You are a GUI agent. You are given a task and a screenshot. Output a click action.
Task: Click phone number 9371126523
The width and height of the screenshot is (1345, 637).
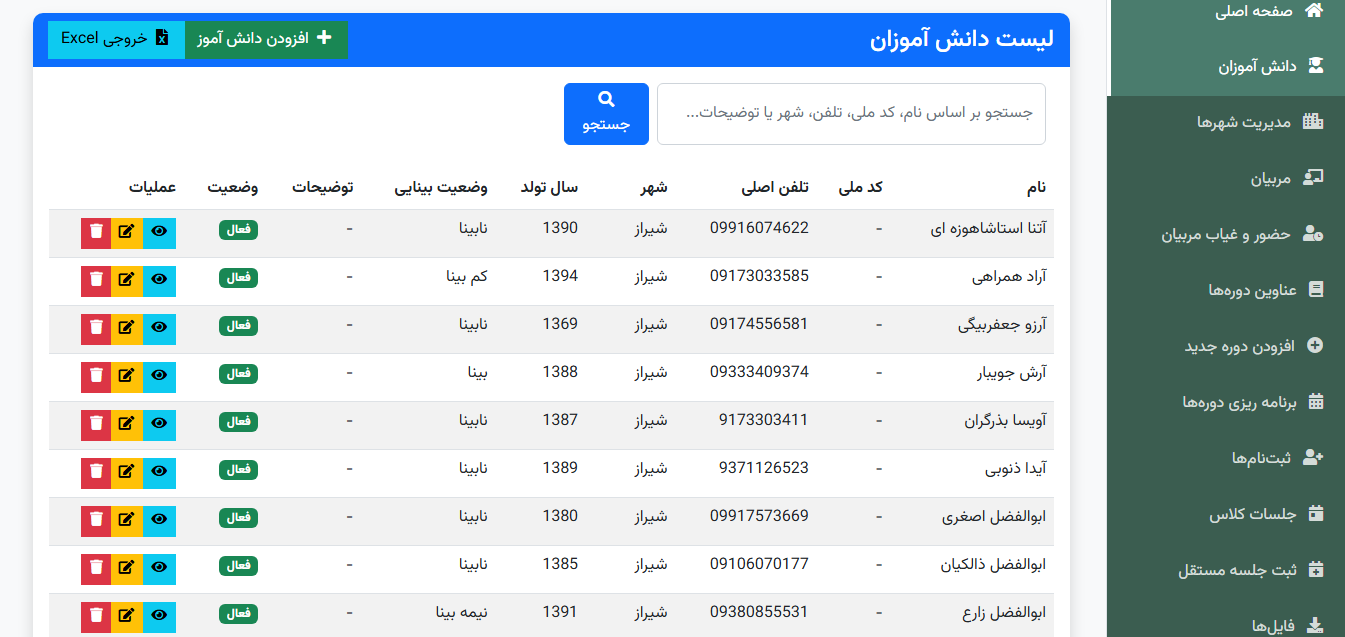pyautogui.click(x=763, y=468)
